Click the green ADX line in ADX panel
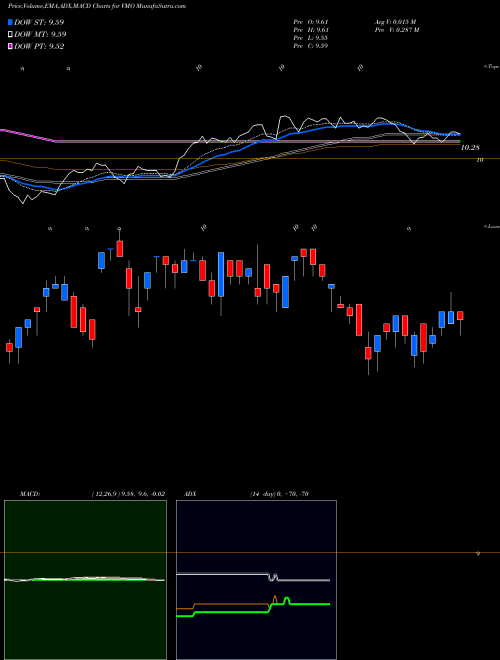Screen dimensions: 500x660 [253, 608]
